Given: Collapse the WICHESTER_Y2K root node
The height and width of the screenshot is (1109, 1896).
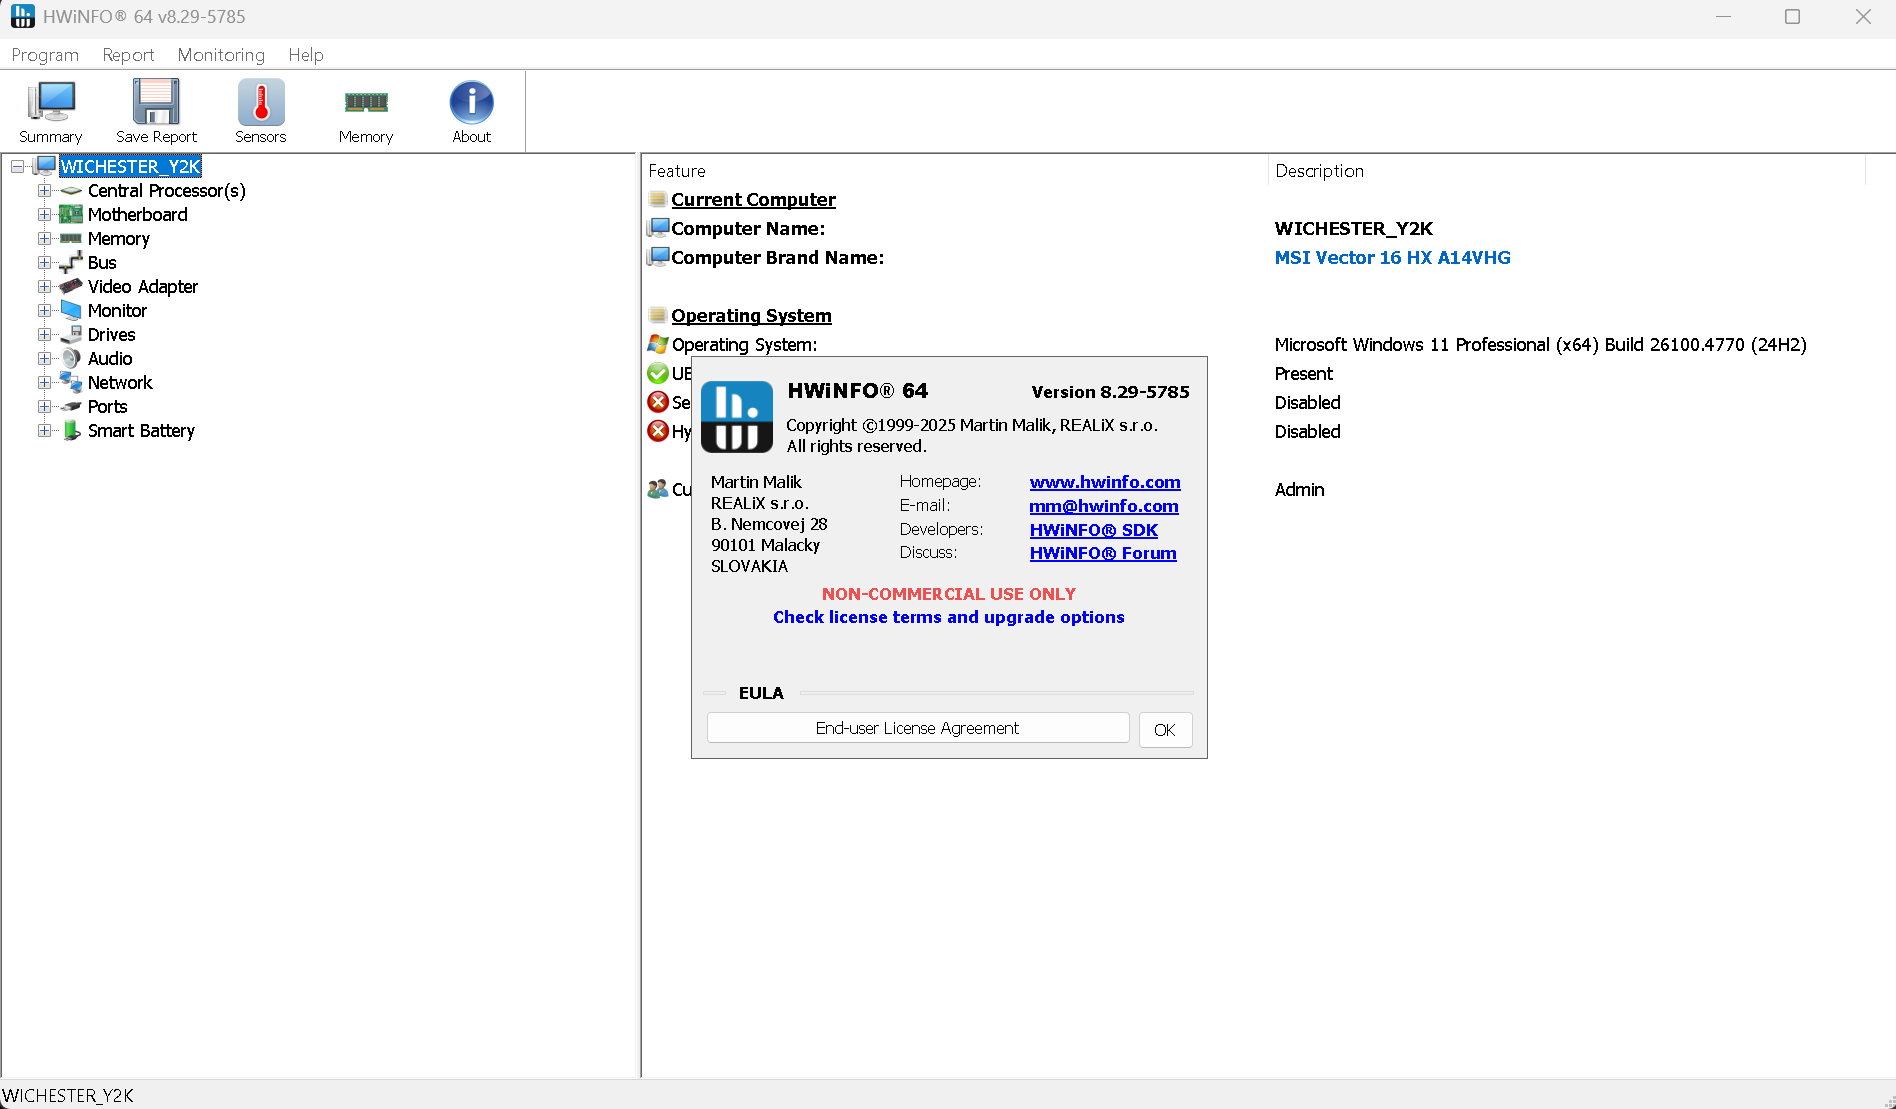Looking at the screenshot, I should pos(17,166).
